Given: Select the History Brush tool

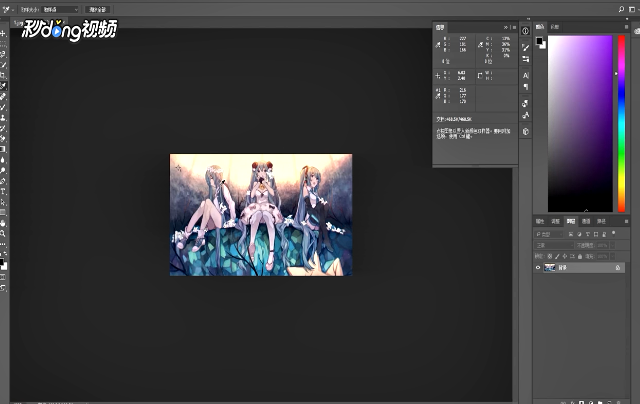Looking at the screenshot, I should 3,128.
